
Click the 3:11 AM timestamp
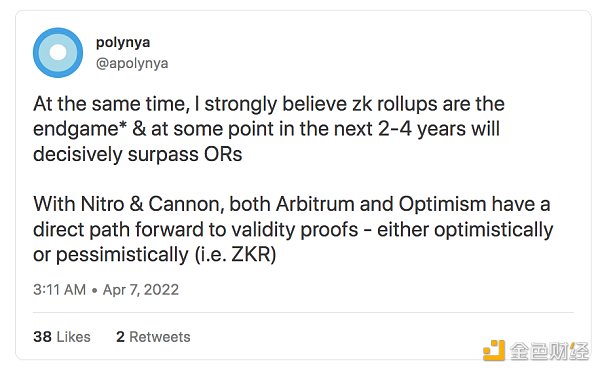[59, 289]
